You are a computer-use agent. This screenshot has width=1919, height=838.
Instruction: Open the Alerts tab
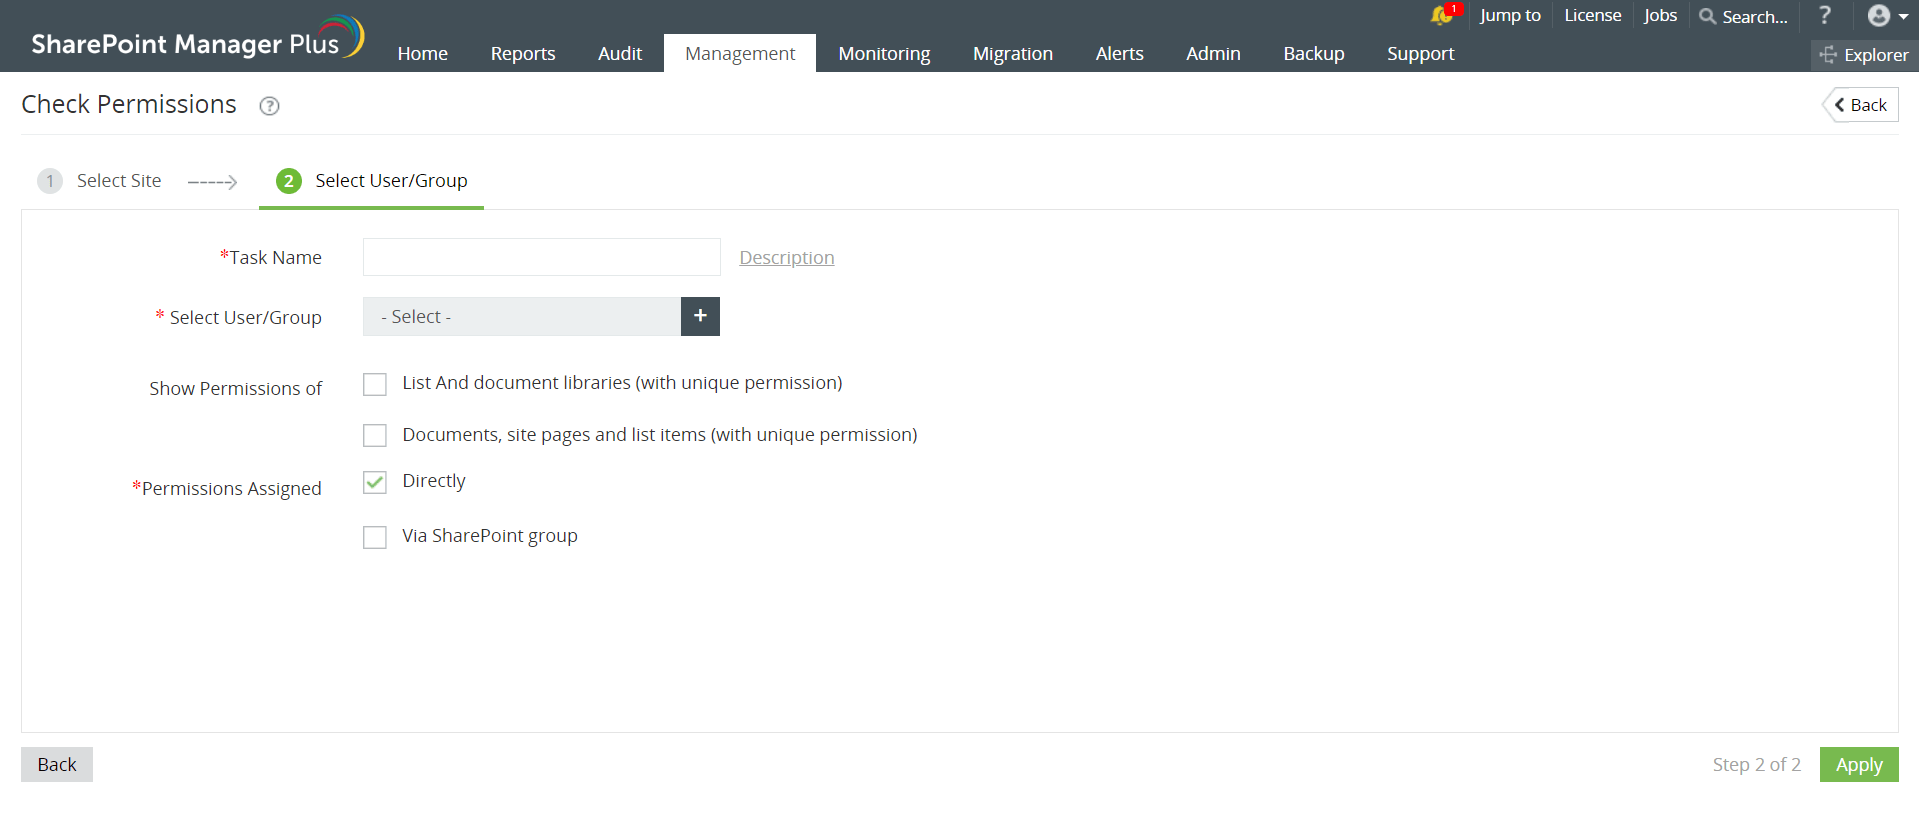pyautogui.click(x=1120, y=53)
